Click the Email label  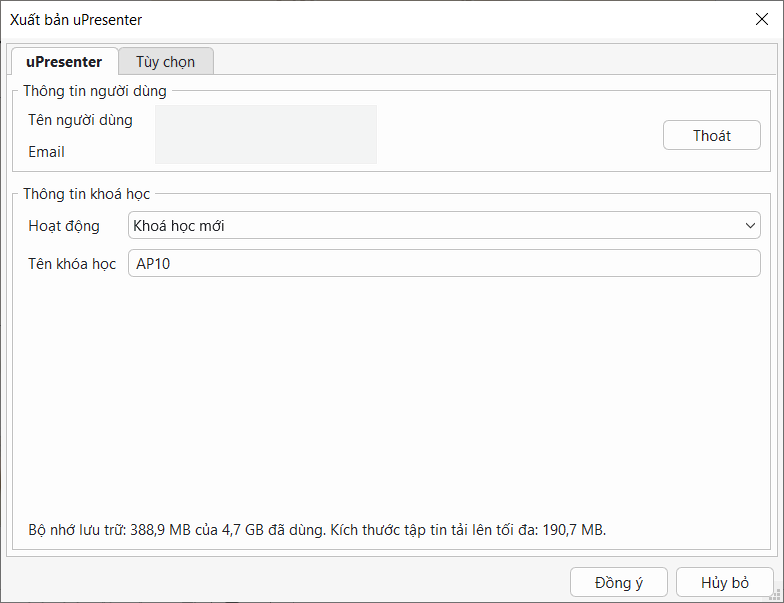tap(47, 152)
